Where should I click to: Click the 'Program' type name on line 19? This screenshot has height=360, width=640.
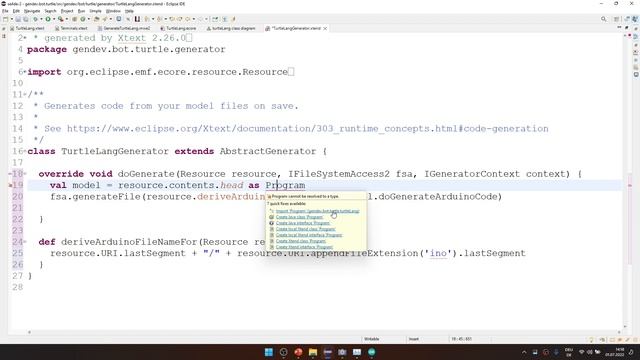point(285,185)
